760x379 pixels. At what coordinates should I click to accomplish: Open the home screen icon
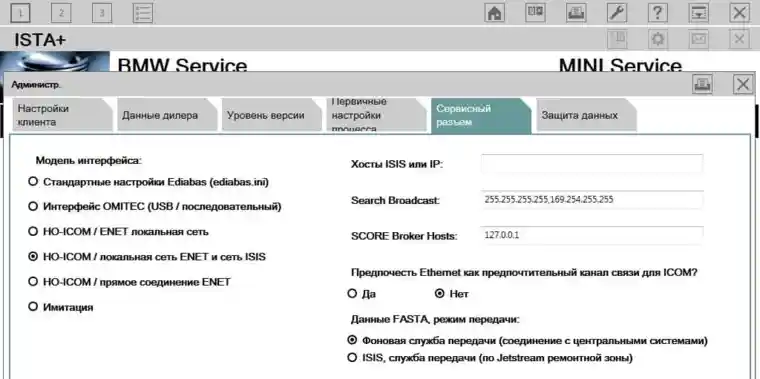494,13
